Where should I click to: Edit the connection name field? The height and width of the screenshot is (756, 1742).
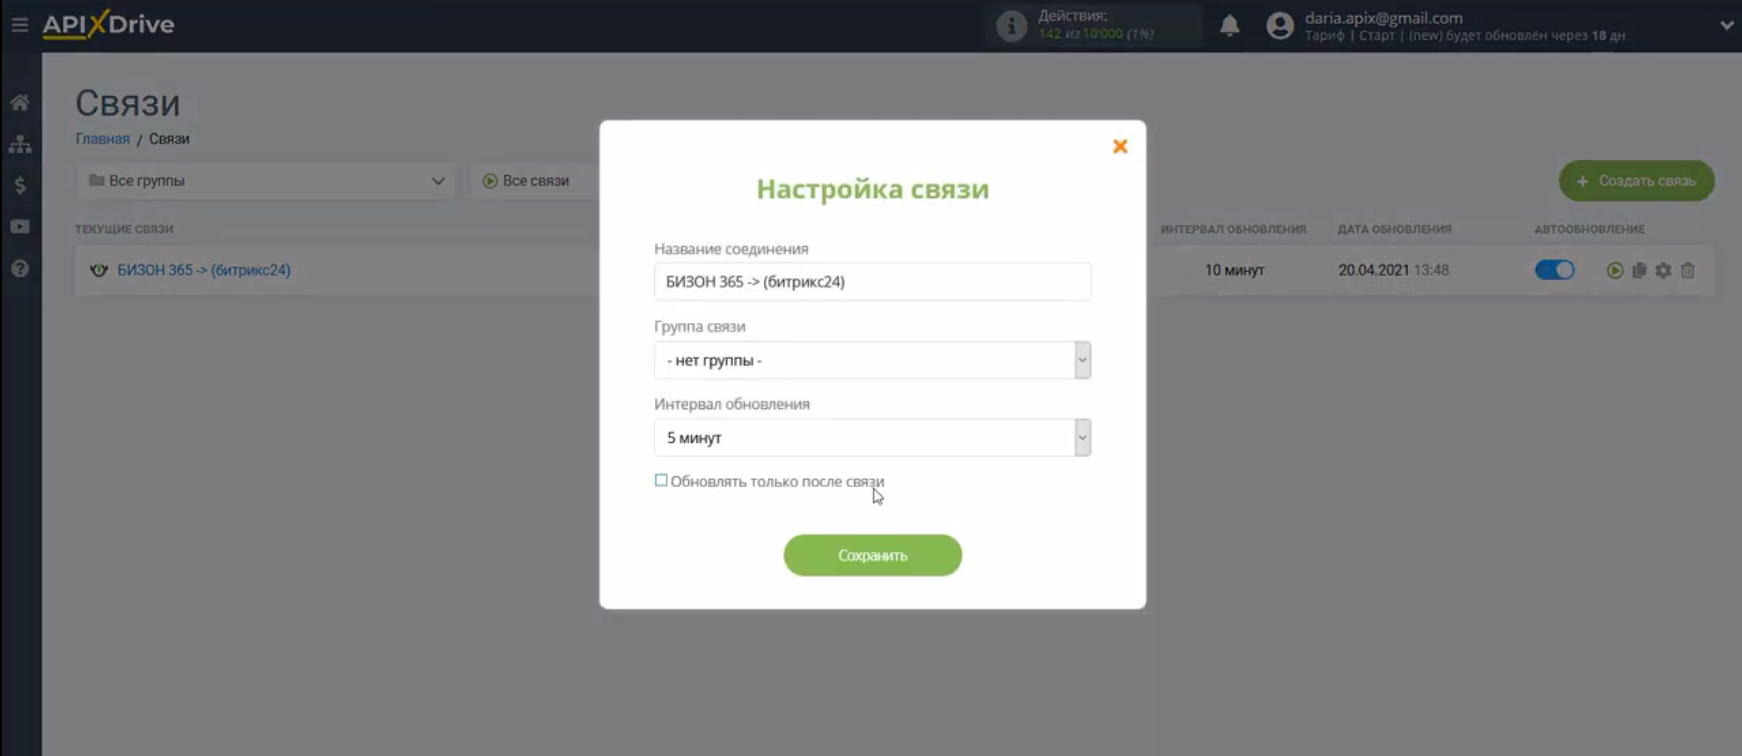point(872,282)
